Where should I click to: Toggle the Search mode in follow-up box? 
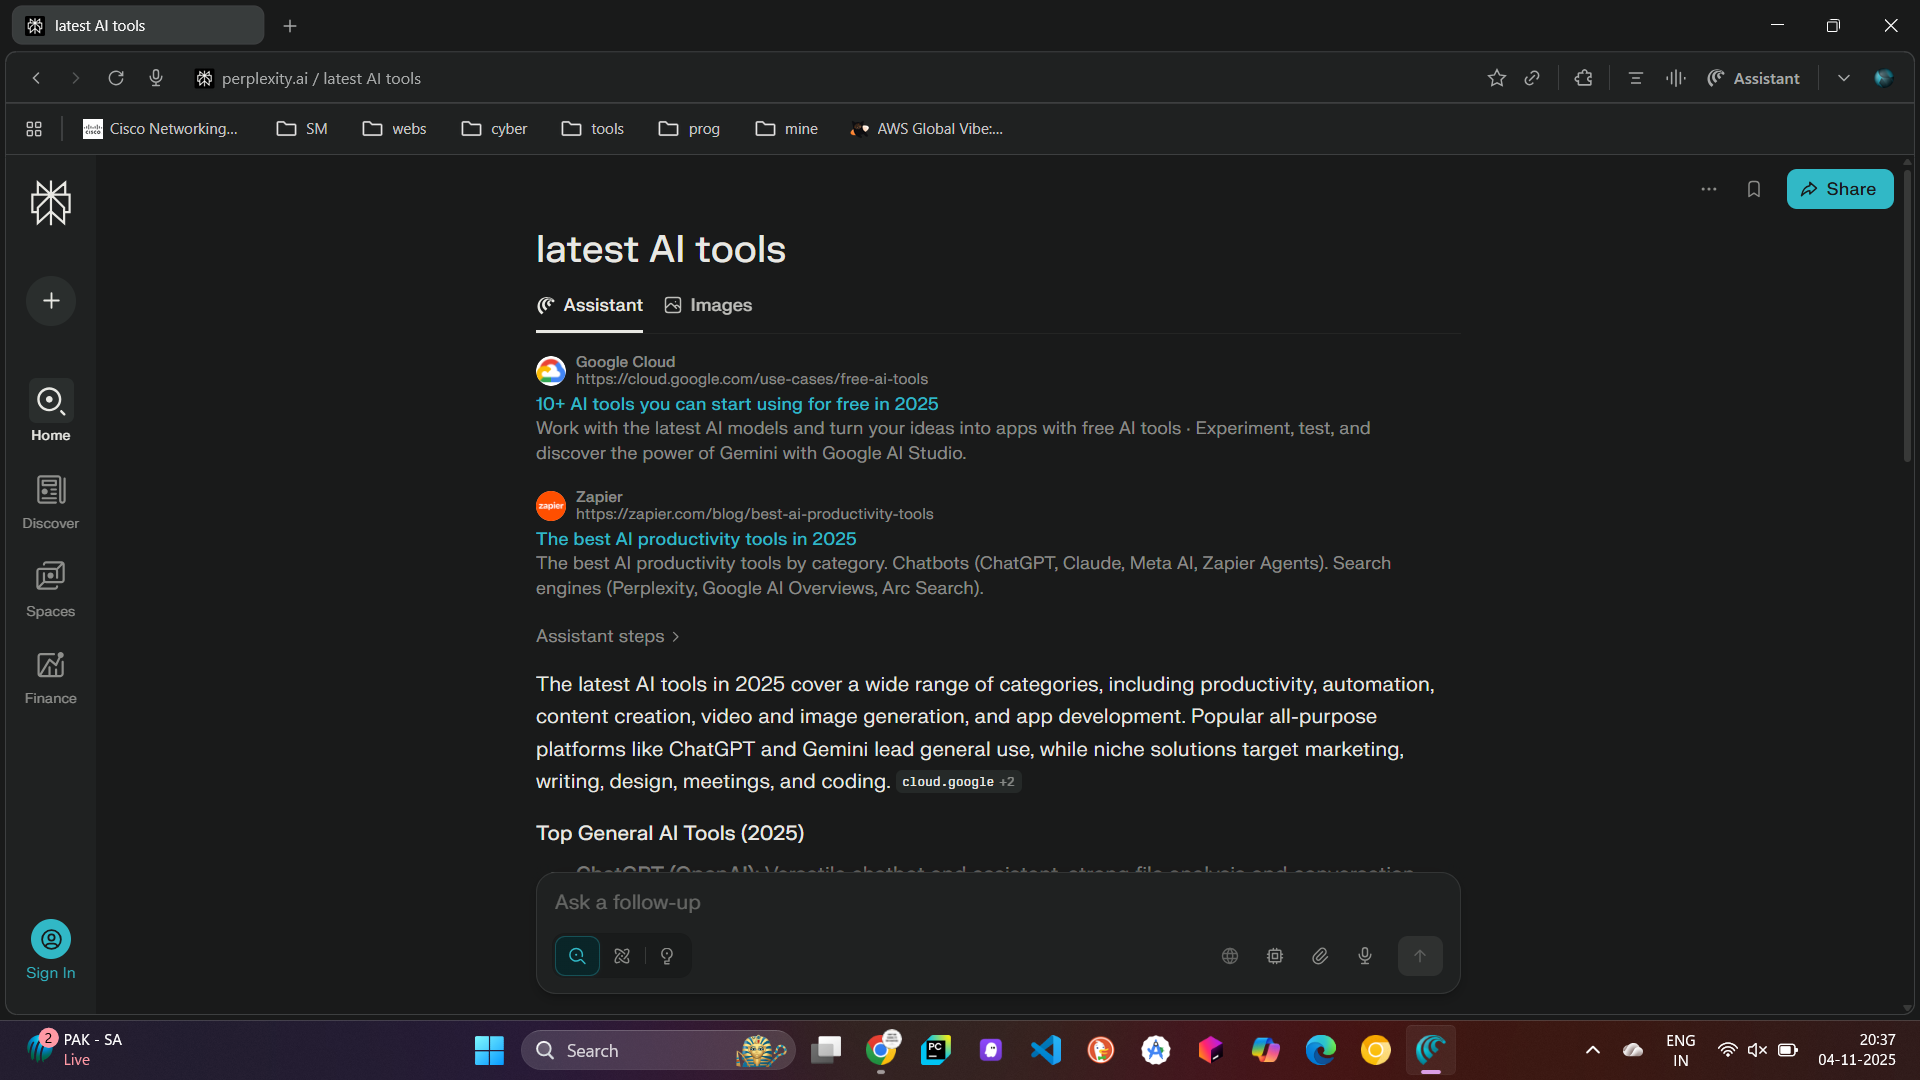click(x=577, y=956)
